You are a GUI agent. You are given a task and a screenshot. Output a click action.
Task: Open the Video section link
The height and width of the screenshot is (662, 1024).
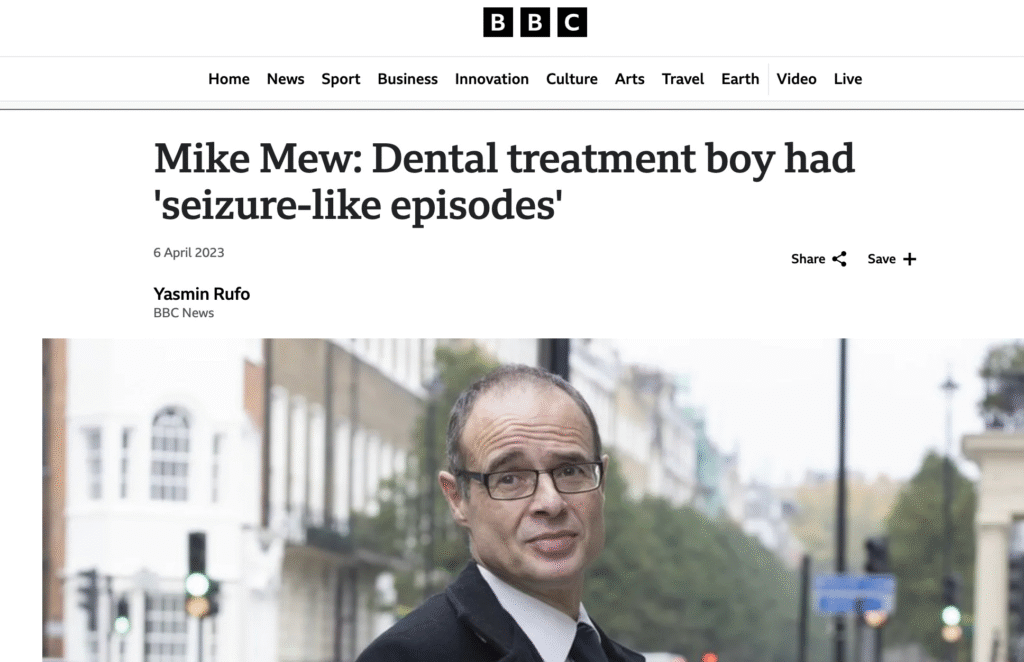tap(796, 79)
